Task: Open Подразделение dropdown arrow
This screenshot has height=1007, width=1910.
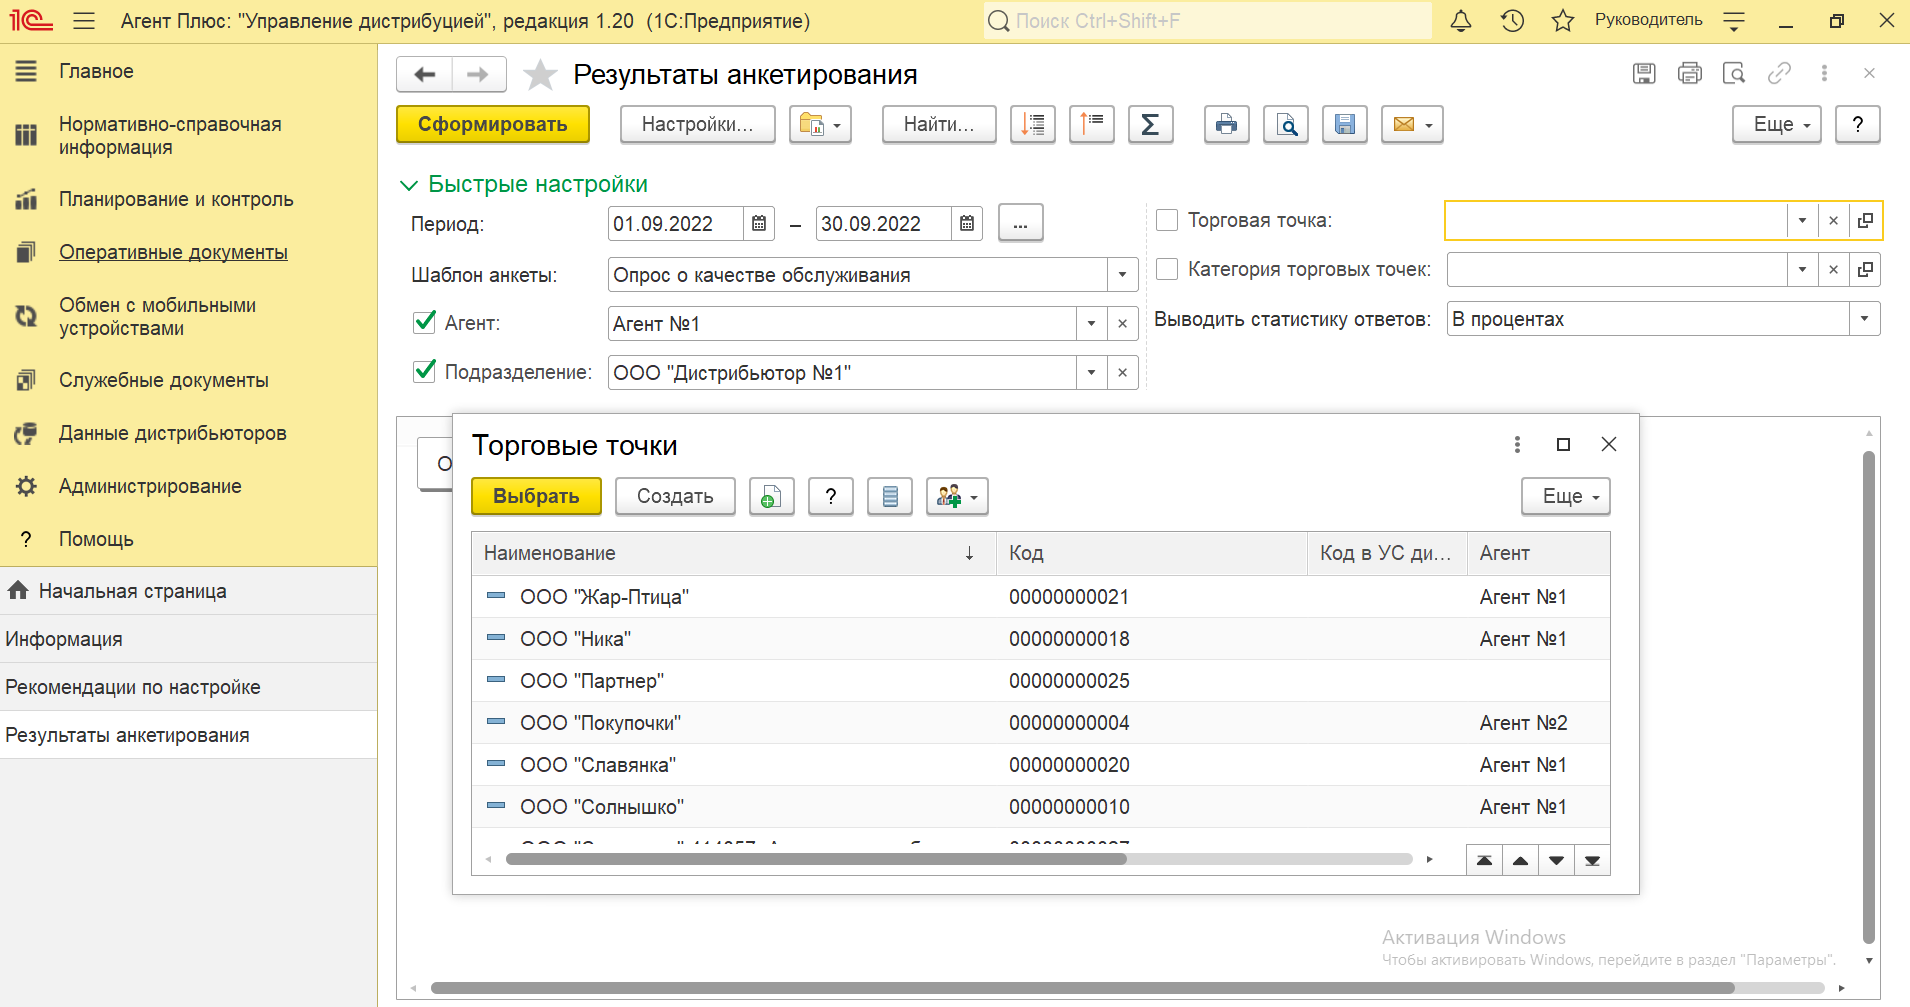Action: [x=1091, y=373]
